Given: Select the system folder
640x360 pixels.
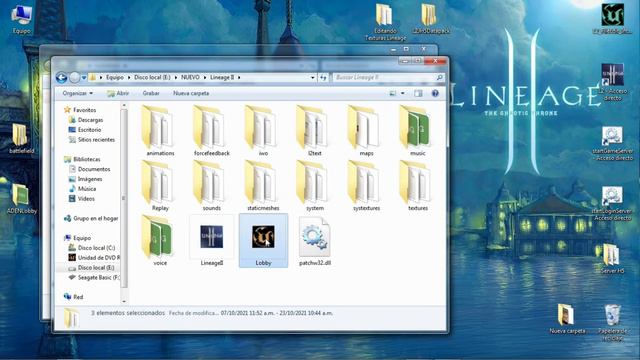Looking at the screenshot, I should (x=315, y=186).
